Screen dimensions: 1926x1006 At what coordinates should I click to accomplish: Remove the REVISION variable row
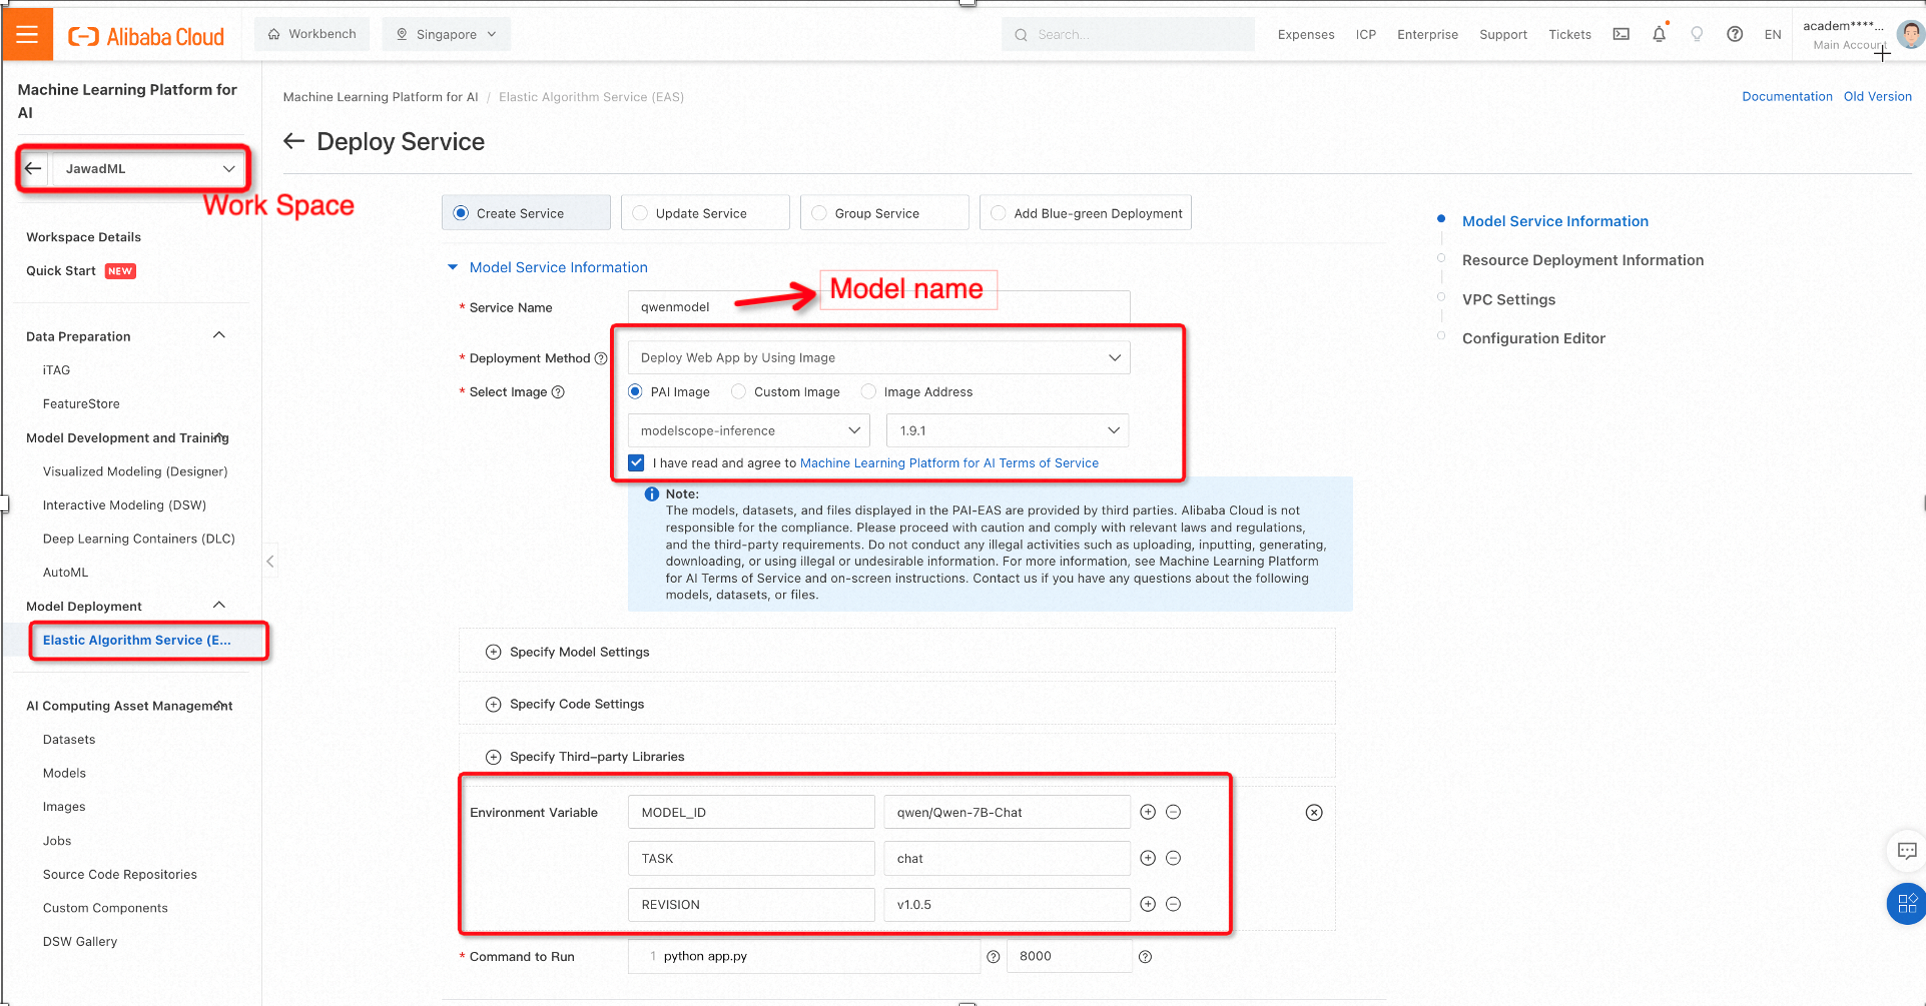tap(1174, 904)
